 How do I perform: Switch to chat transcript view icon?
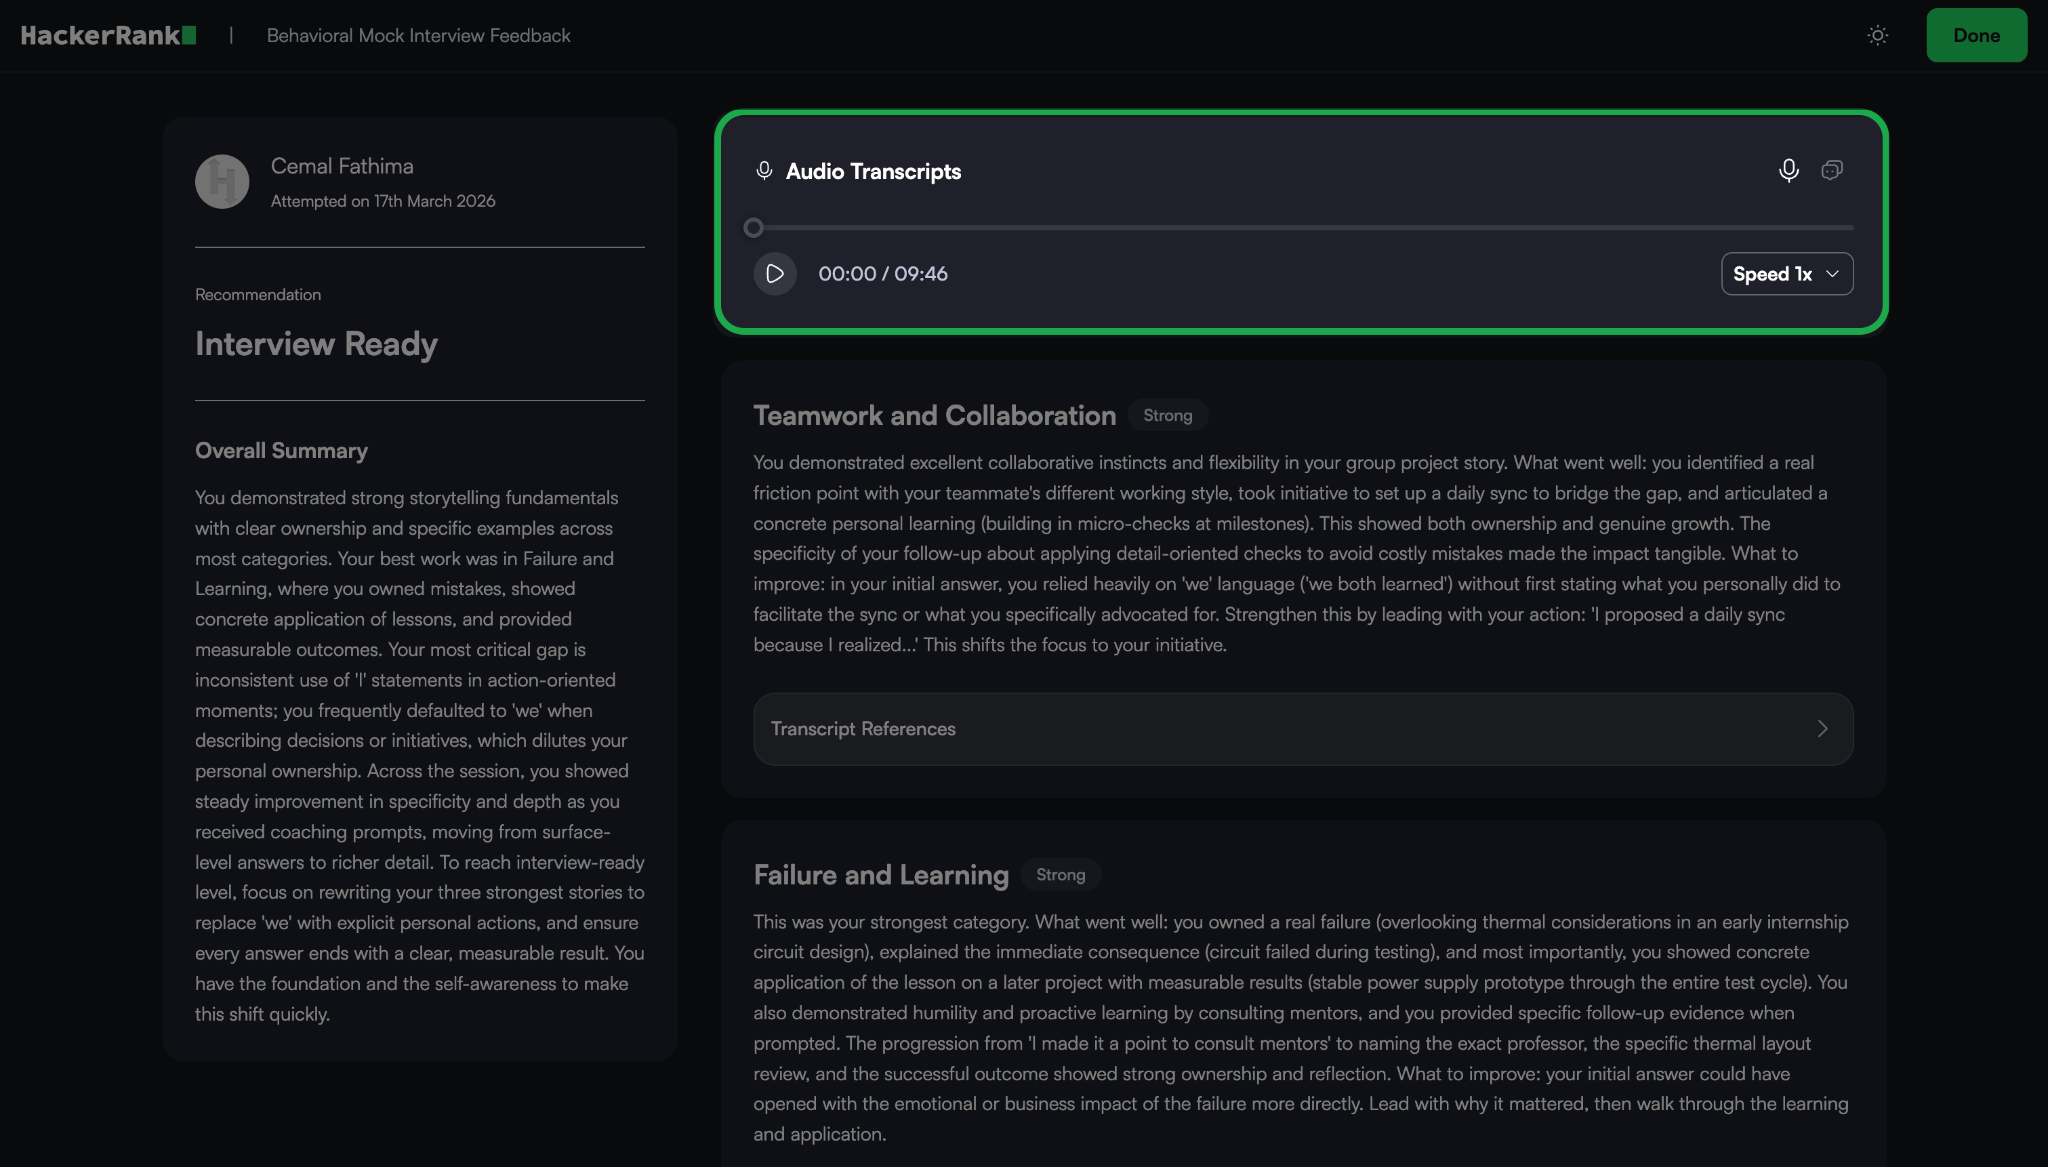tap(1831, 171)
